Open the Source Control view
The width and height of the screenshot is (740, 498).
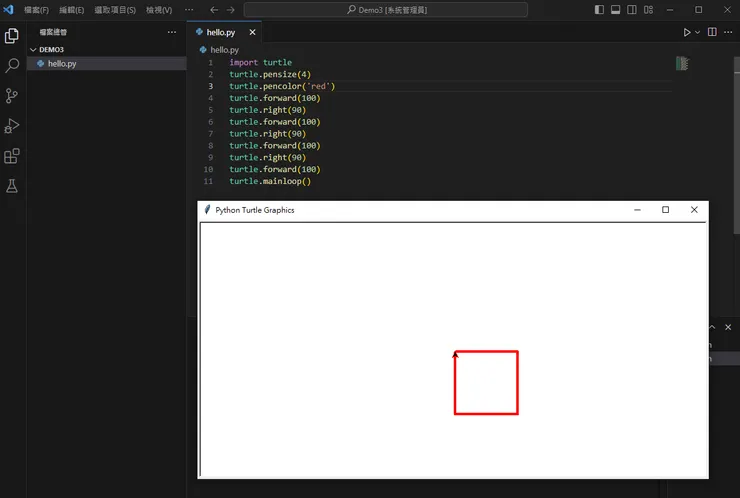pyautogui.click(x=12, y=96)
